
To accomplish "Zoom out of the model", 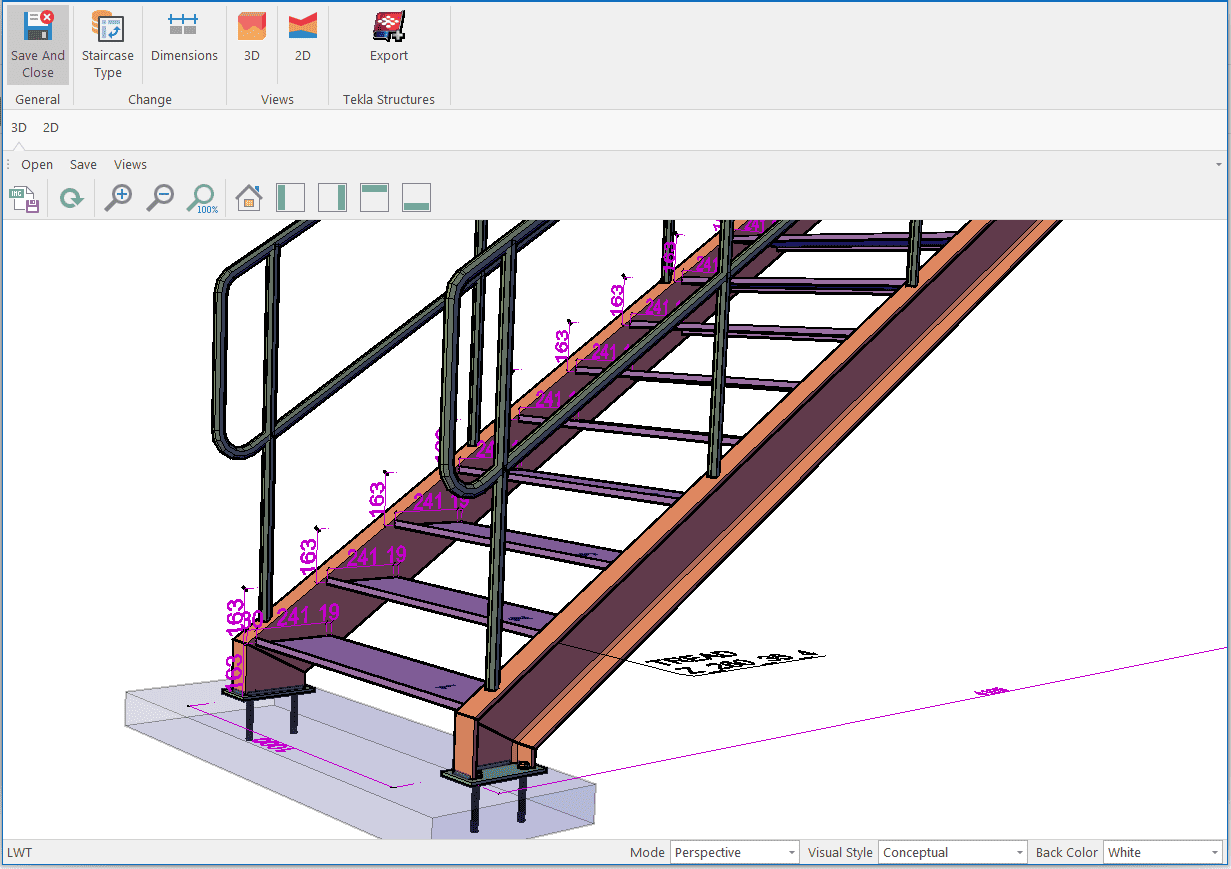I will click(160, 199).
